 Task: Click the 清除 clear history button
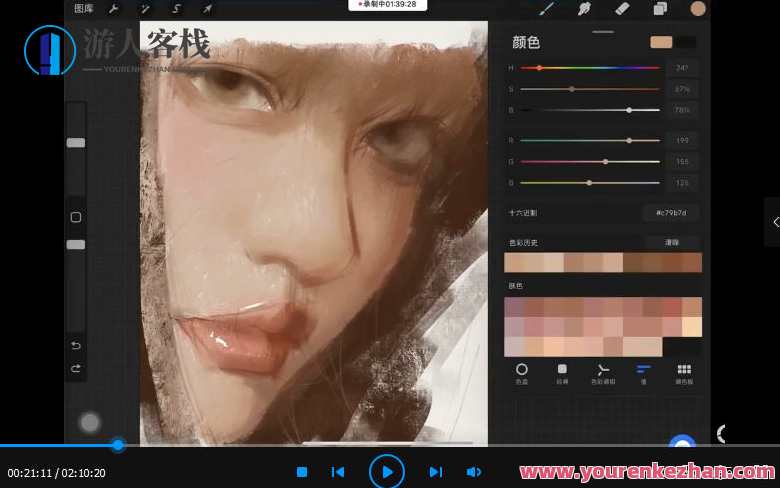click(x=671, y=242)
